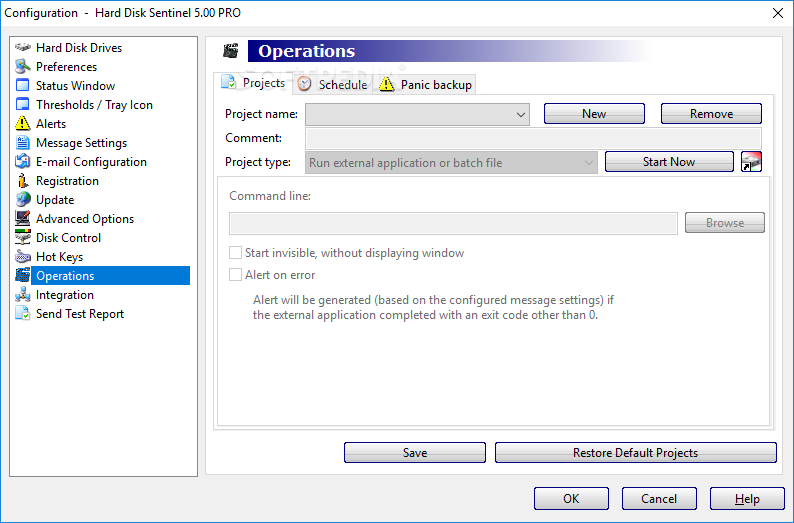This screenshot has width=794, height=523.
Task: Click the E-mail Configuration icon
Action: [23, 162]
